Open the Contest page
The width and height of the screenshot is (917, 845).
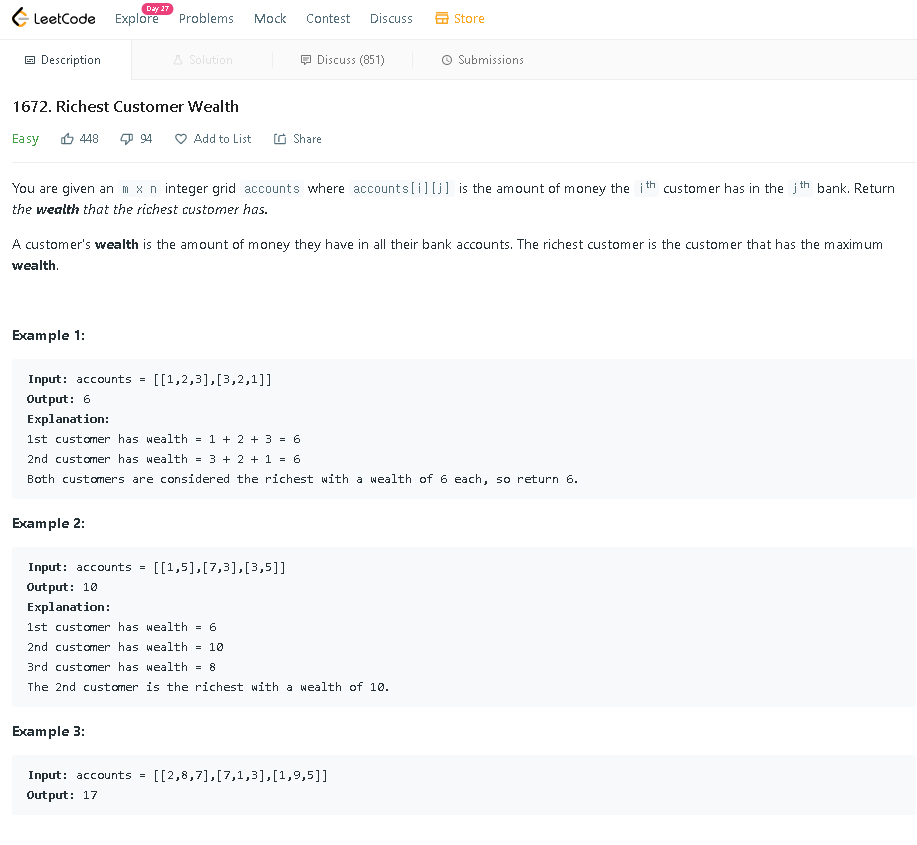(x=328, y=19)
